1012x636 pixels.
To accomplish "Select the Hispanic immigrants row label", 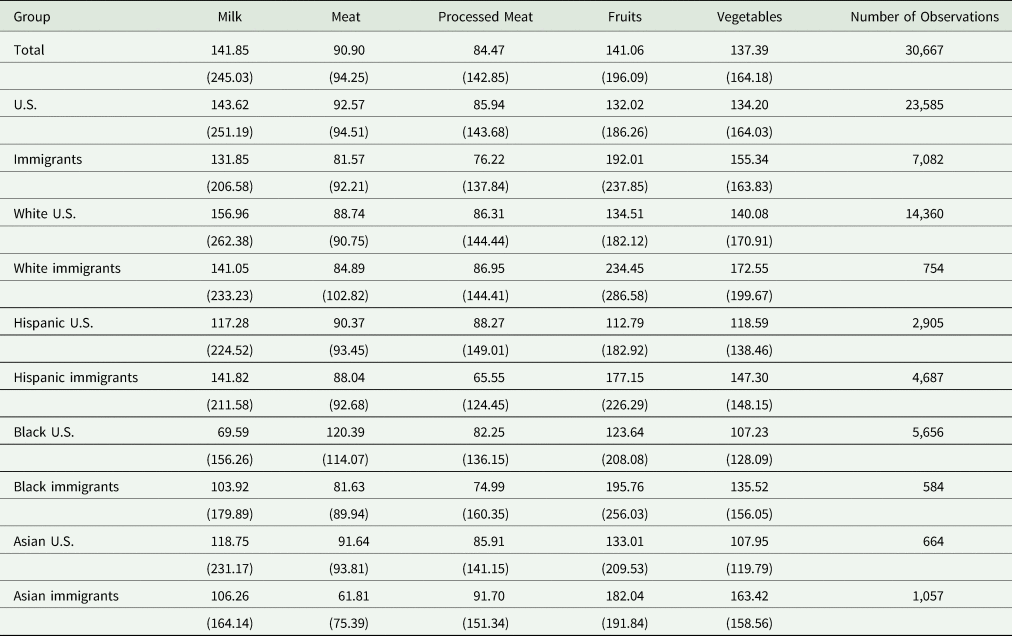I will (76, 377).
